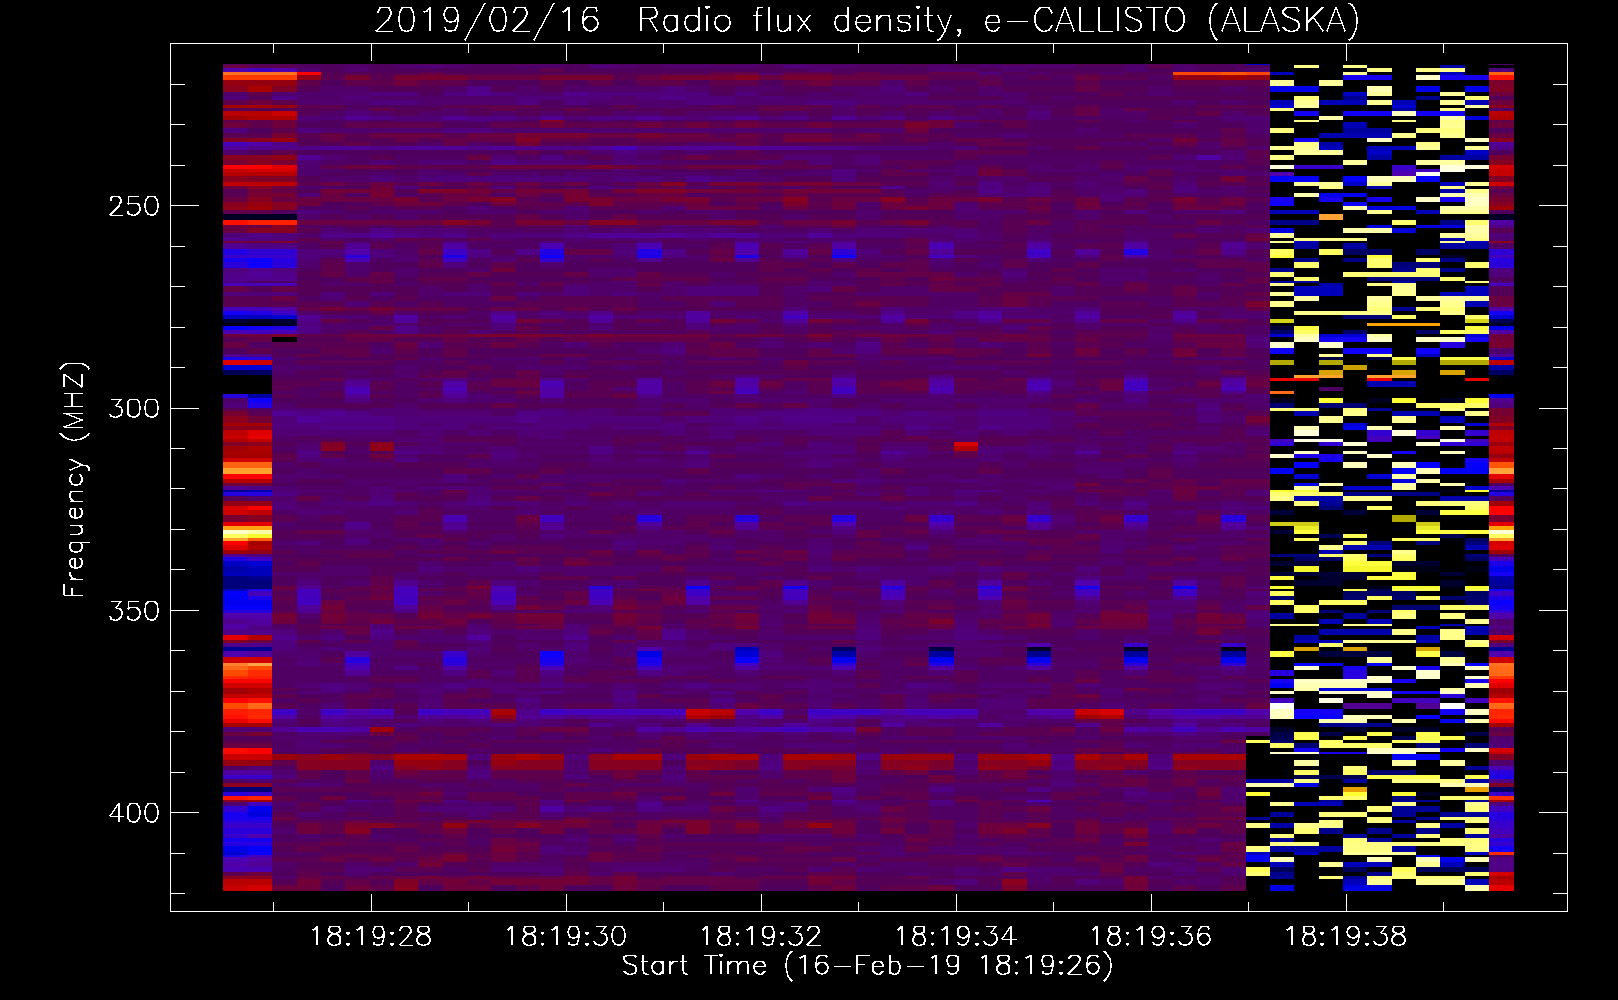Click the 350 frequency tick label

[133, 610]
